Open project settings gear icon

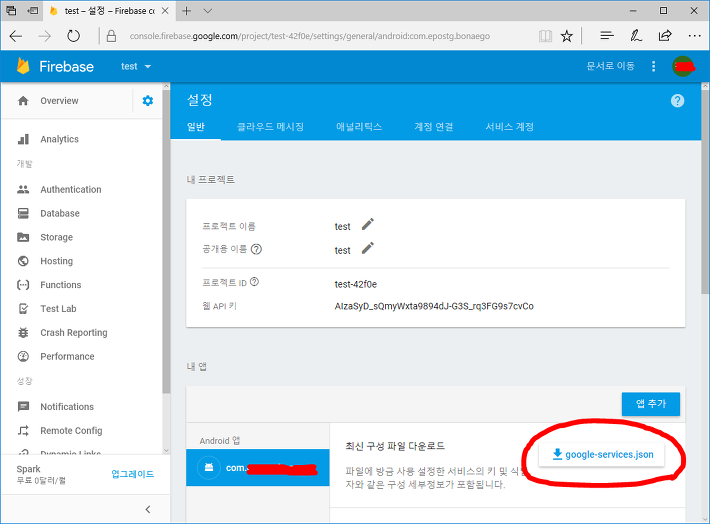(x=148, y=101)
